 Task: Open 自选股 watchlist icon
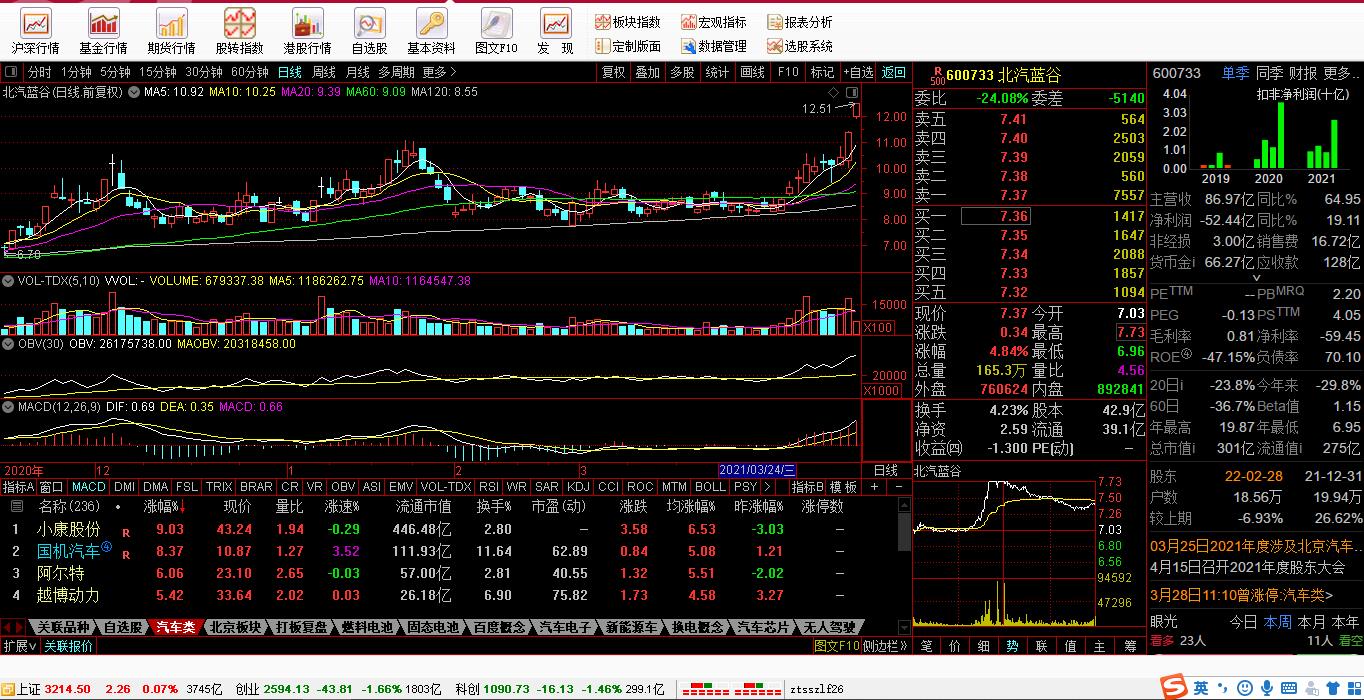[x=370, y=31]
